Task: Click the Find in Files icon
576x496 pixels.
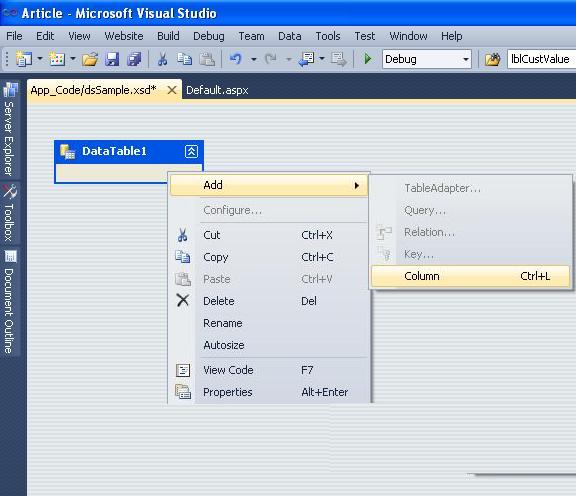Action: coord(493,59)
